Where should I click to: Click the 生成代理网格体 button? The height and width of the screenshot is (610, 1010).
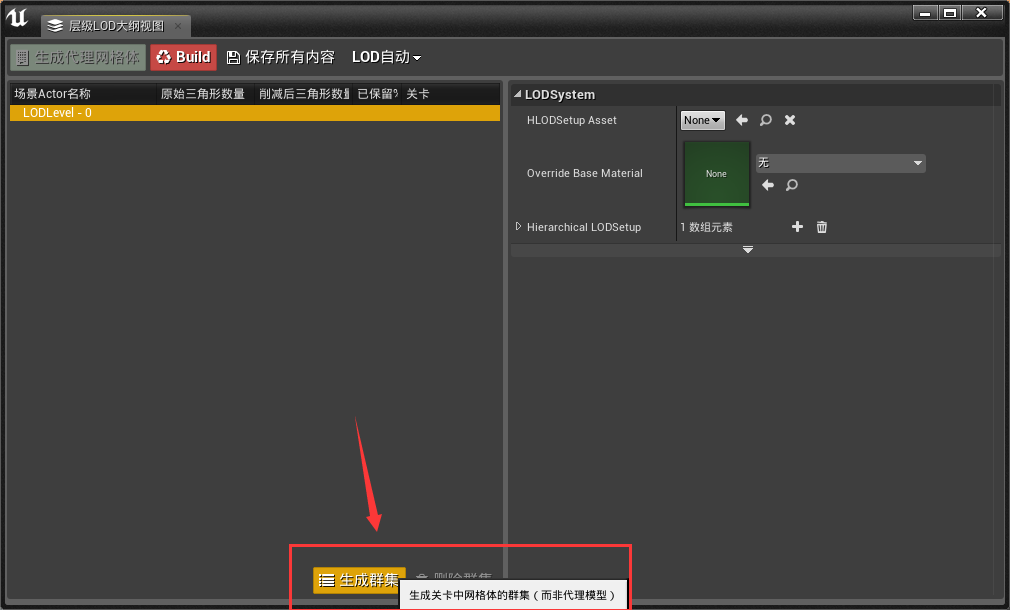(x=78, y=57)
